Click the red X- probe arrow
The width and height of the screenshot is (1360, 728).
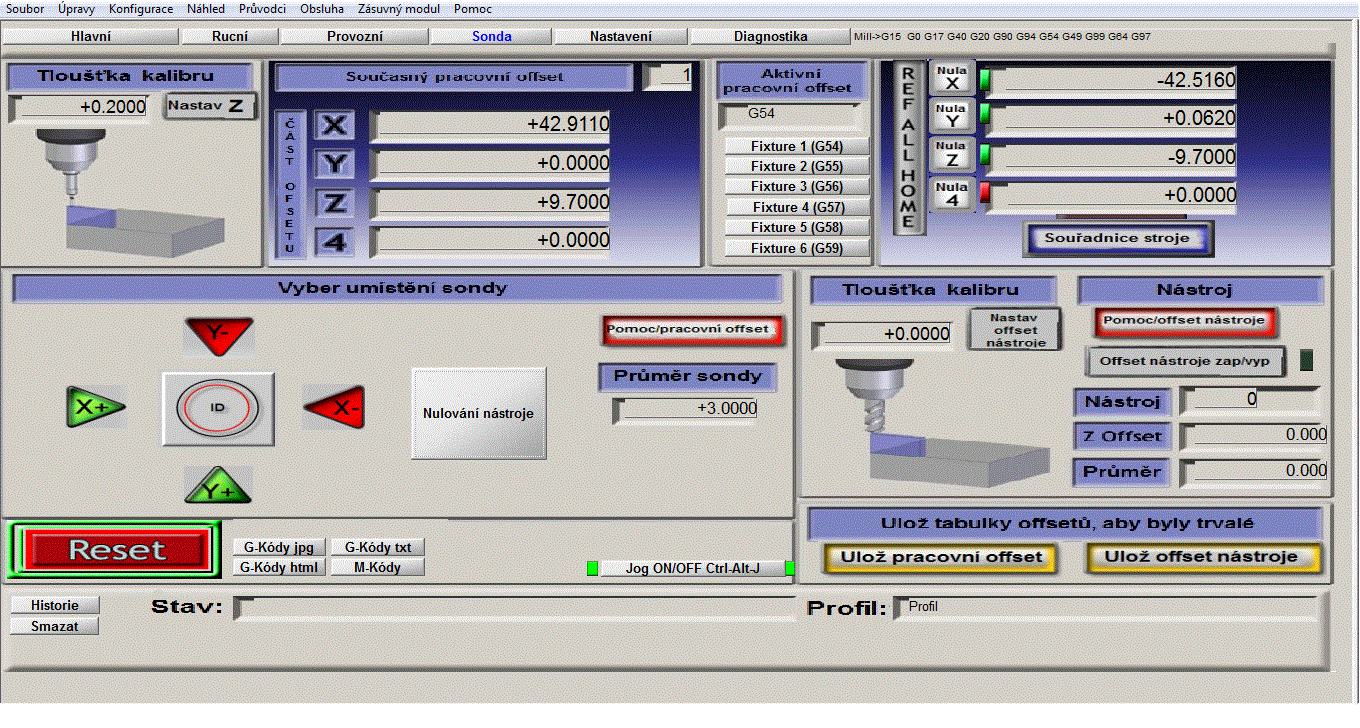(x=333, y=407)
